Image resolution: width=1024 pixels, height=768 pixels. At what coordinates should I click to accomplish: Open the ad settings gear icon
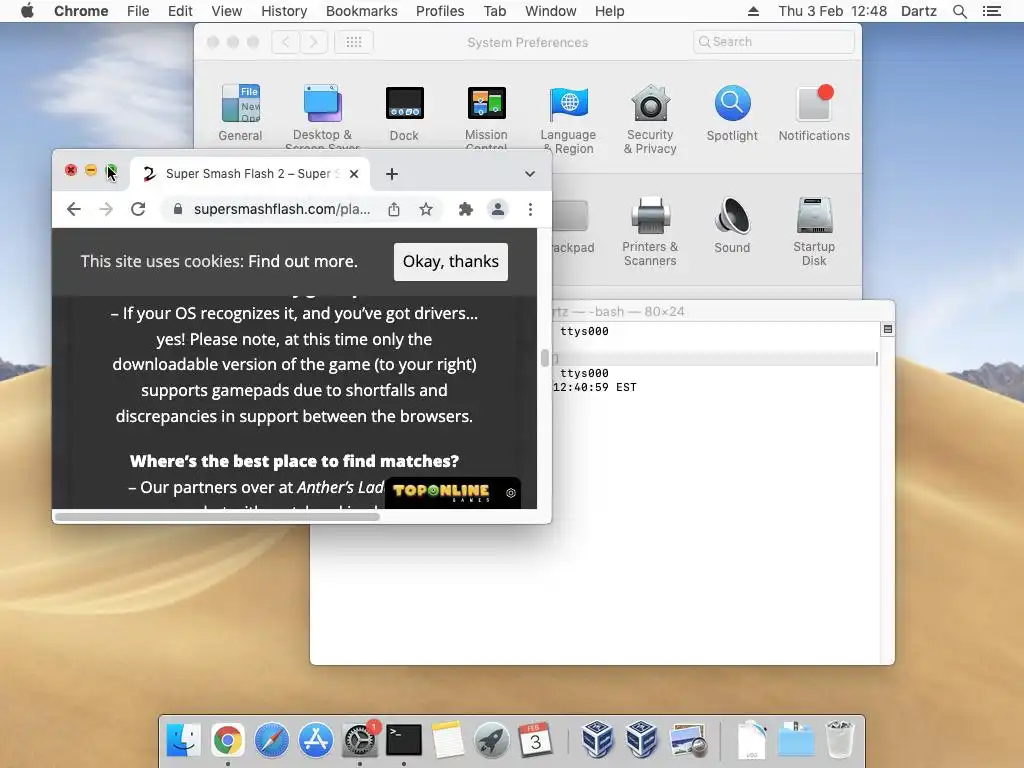[x=511, y=493]
